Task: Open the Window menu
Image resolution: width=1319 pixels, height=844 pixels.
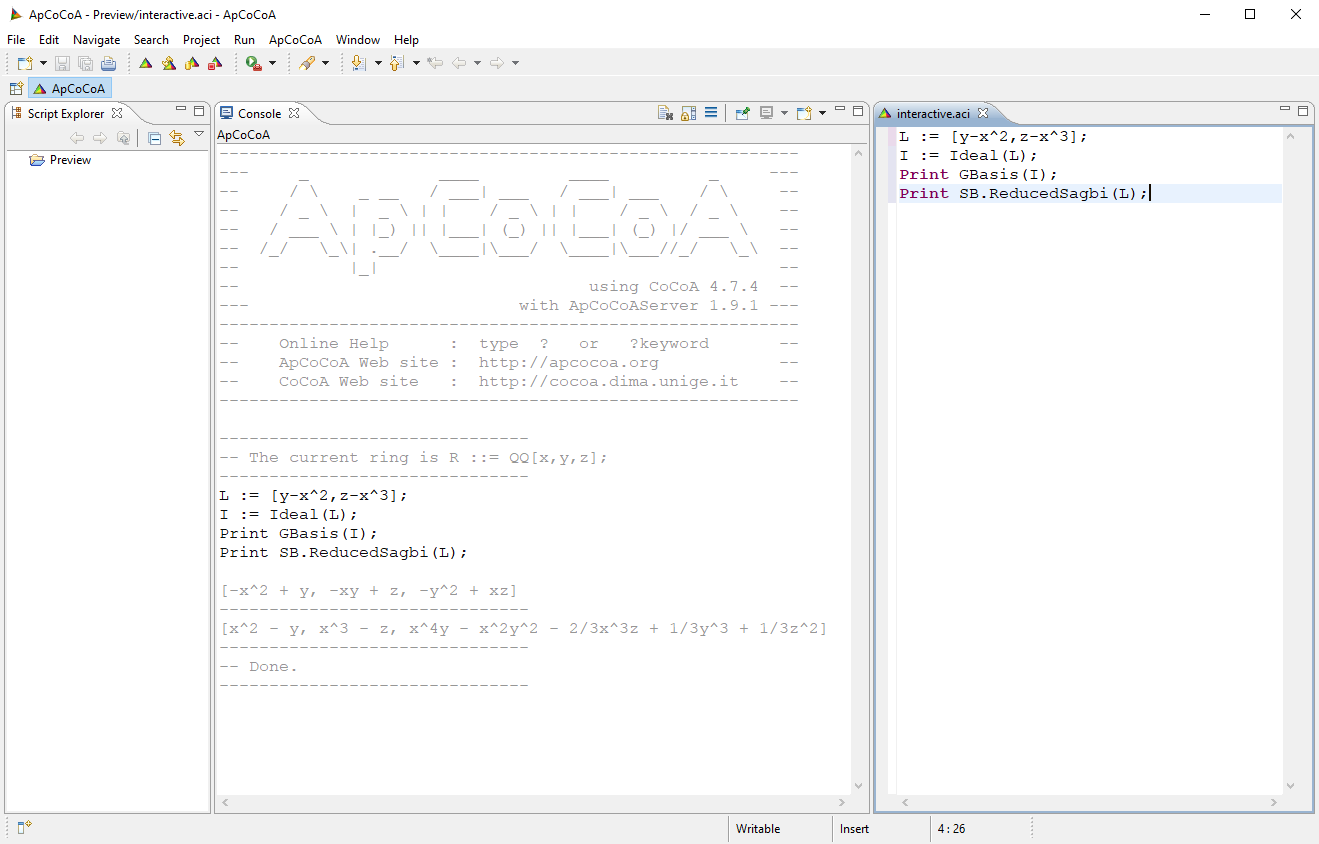Action: click(x=358, y=40)
